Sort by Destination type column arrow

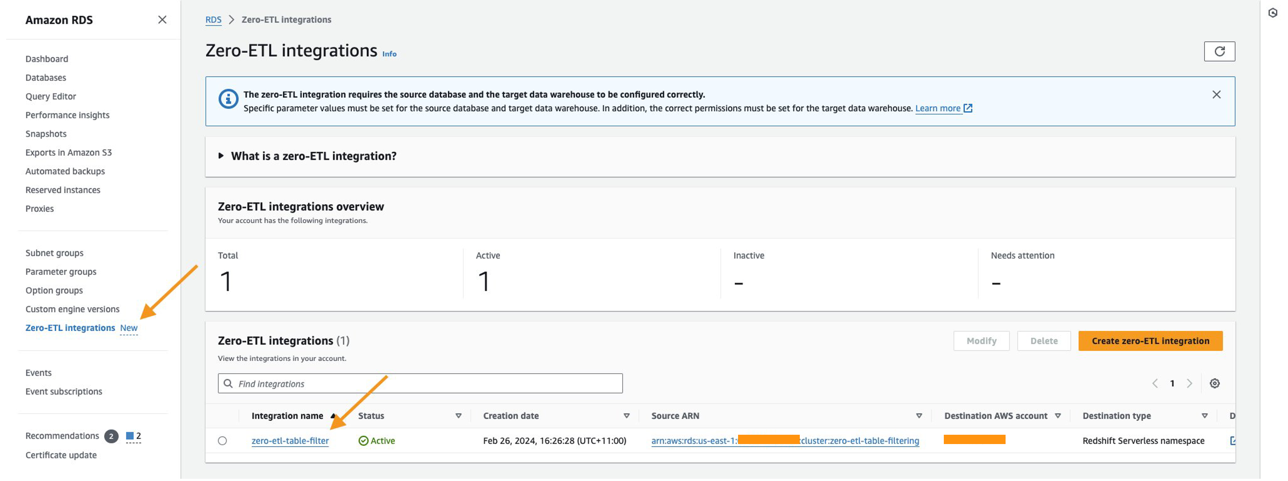1204,416
